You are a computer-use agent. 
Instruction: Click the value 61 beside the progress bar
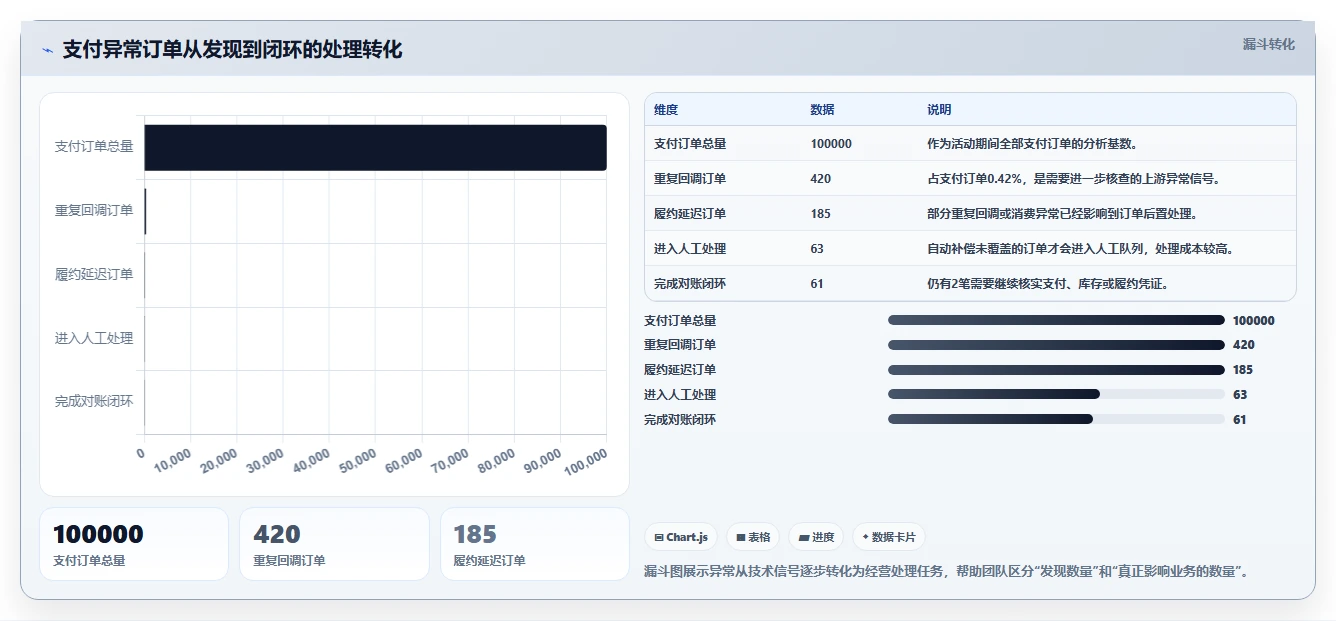coord(1240,420)
